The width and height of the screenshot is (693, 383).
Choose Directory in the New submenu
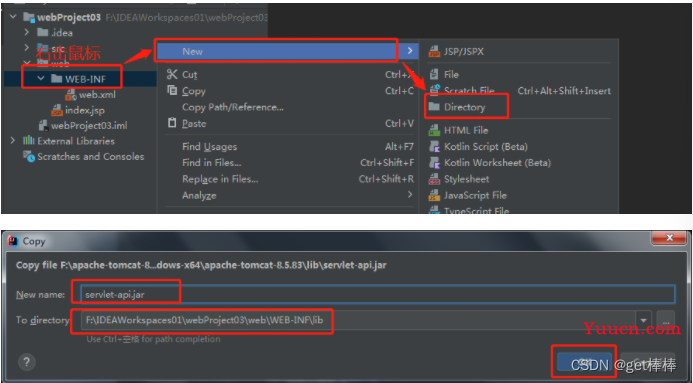[x=518, y=107]
